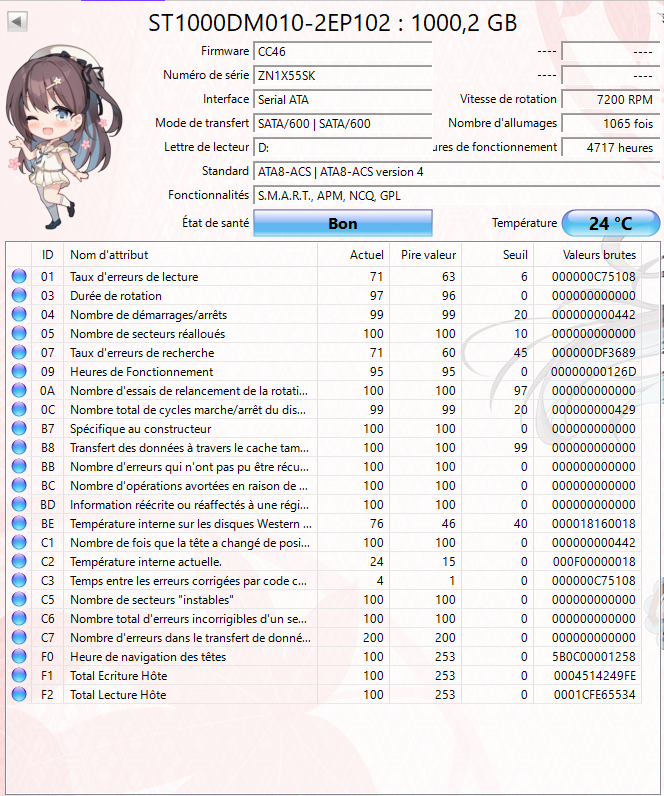The width and height of the screenshot is (664, 796).
Task: Click the Taux d'erreurs de lecture attribute name
Action: click(134, 277)
